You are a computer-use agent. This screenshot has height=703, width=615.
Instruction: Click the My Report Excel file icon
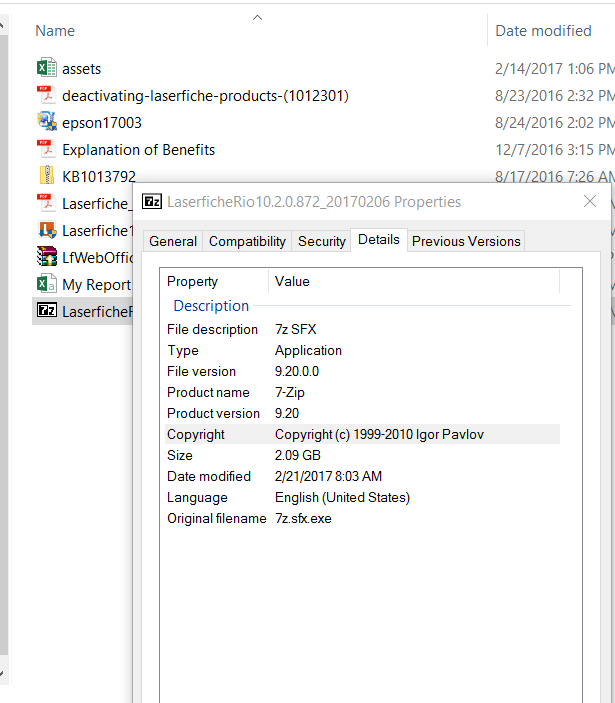(x=46, y=284)
